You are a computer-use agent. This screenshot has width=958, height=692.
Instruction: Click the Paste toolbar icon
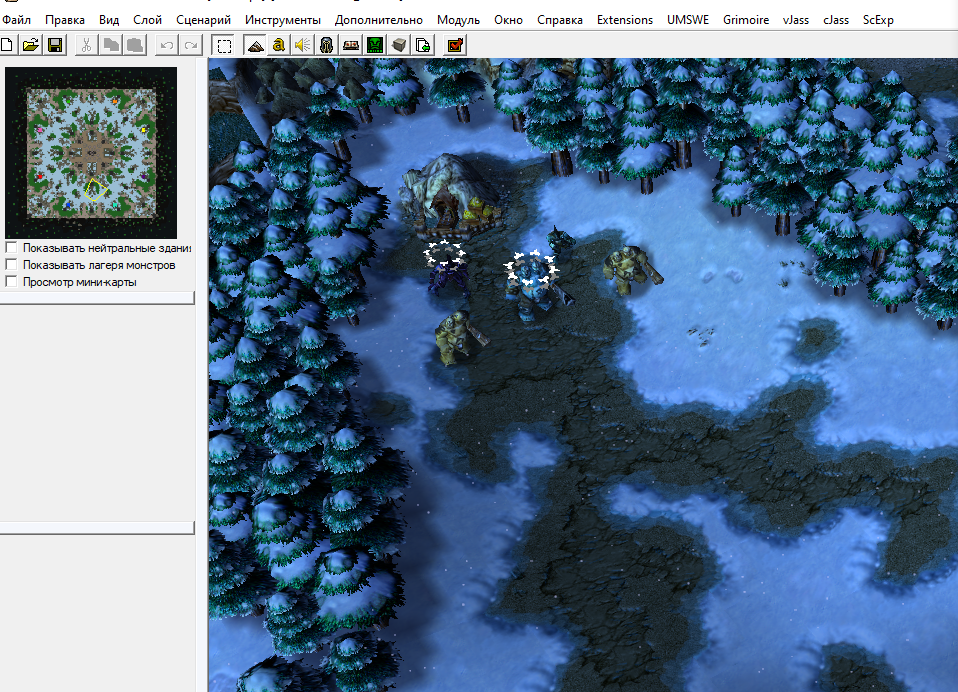135,45
